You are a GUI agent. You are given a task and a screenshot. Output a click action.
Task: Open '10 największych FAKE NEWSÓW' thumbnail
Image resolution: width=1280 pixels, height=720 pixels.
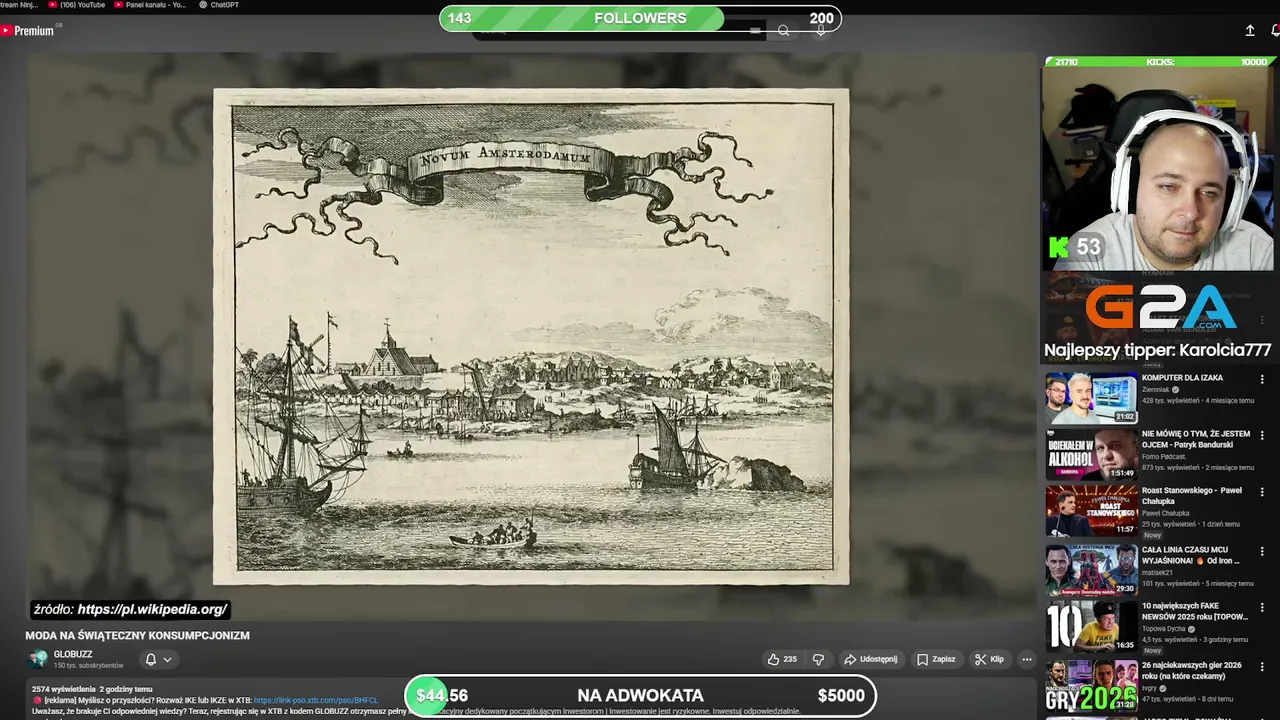(x=1092, y=626)
